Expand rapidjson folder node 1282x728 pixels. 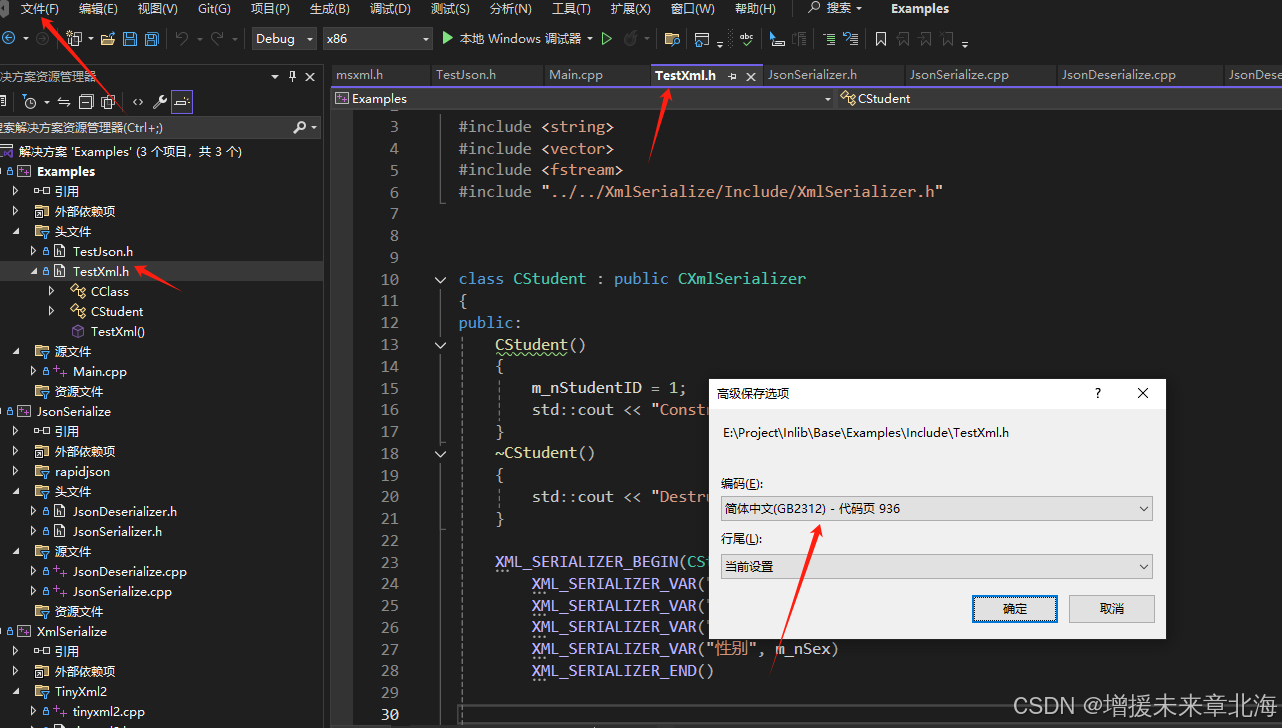click(x=16, y=471)
